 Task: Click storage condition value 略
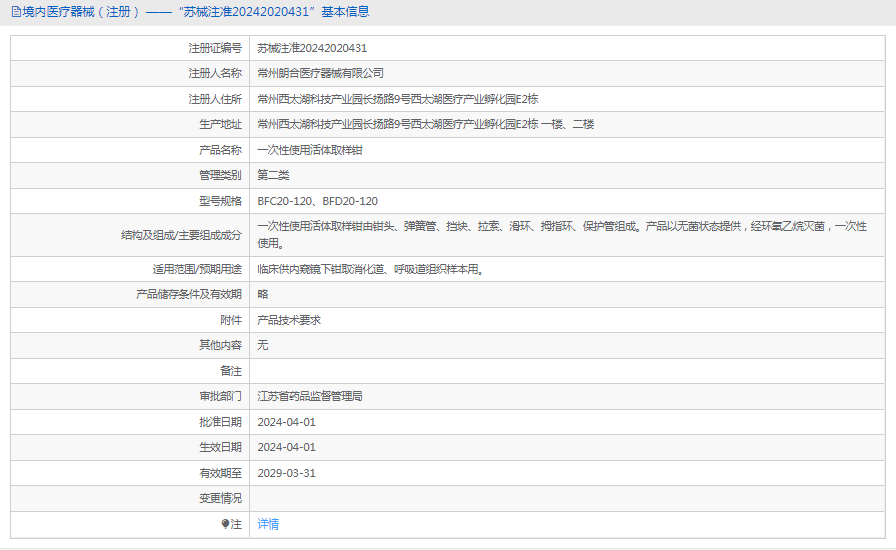click(263, 294)
